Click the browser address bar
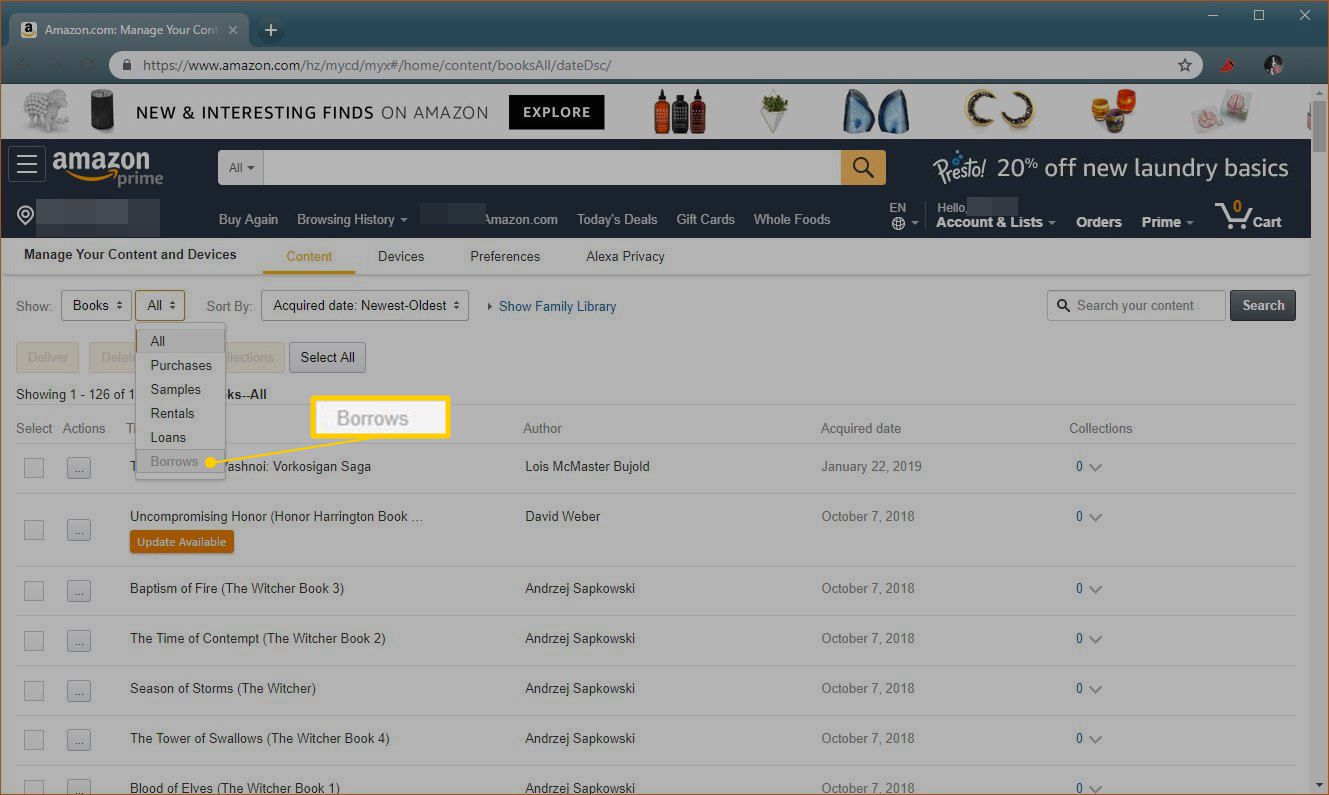 [x=655, y=65]
